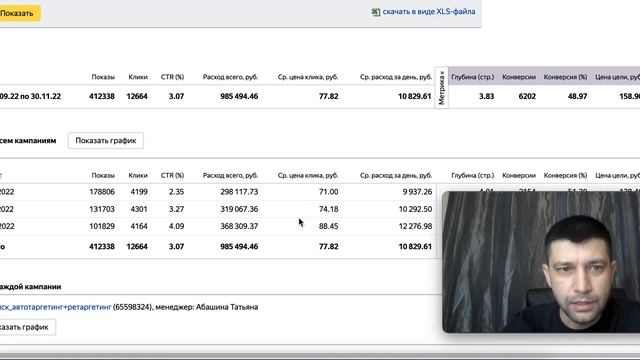The height and width of the screenshot is (360, 640).
Task: Click the cell 4164 clicks
Action: tap(139, 226)
